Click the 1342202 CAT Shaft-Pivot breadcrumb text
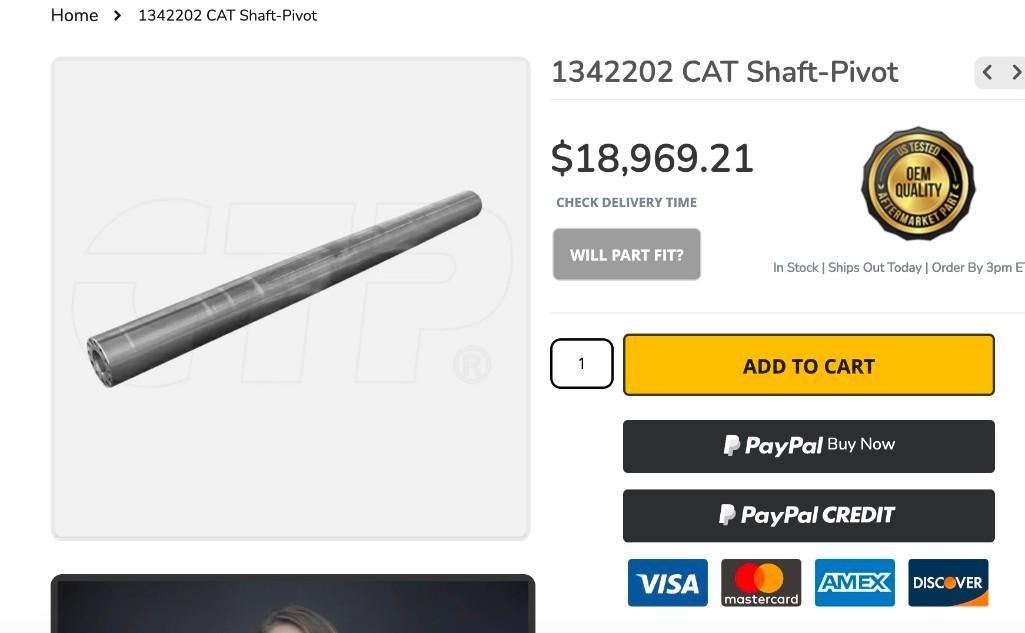The height and width of the screenshot is (633, 1025). tap(227, 16)
